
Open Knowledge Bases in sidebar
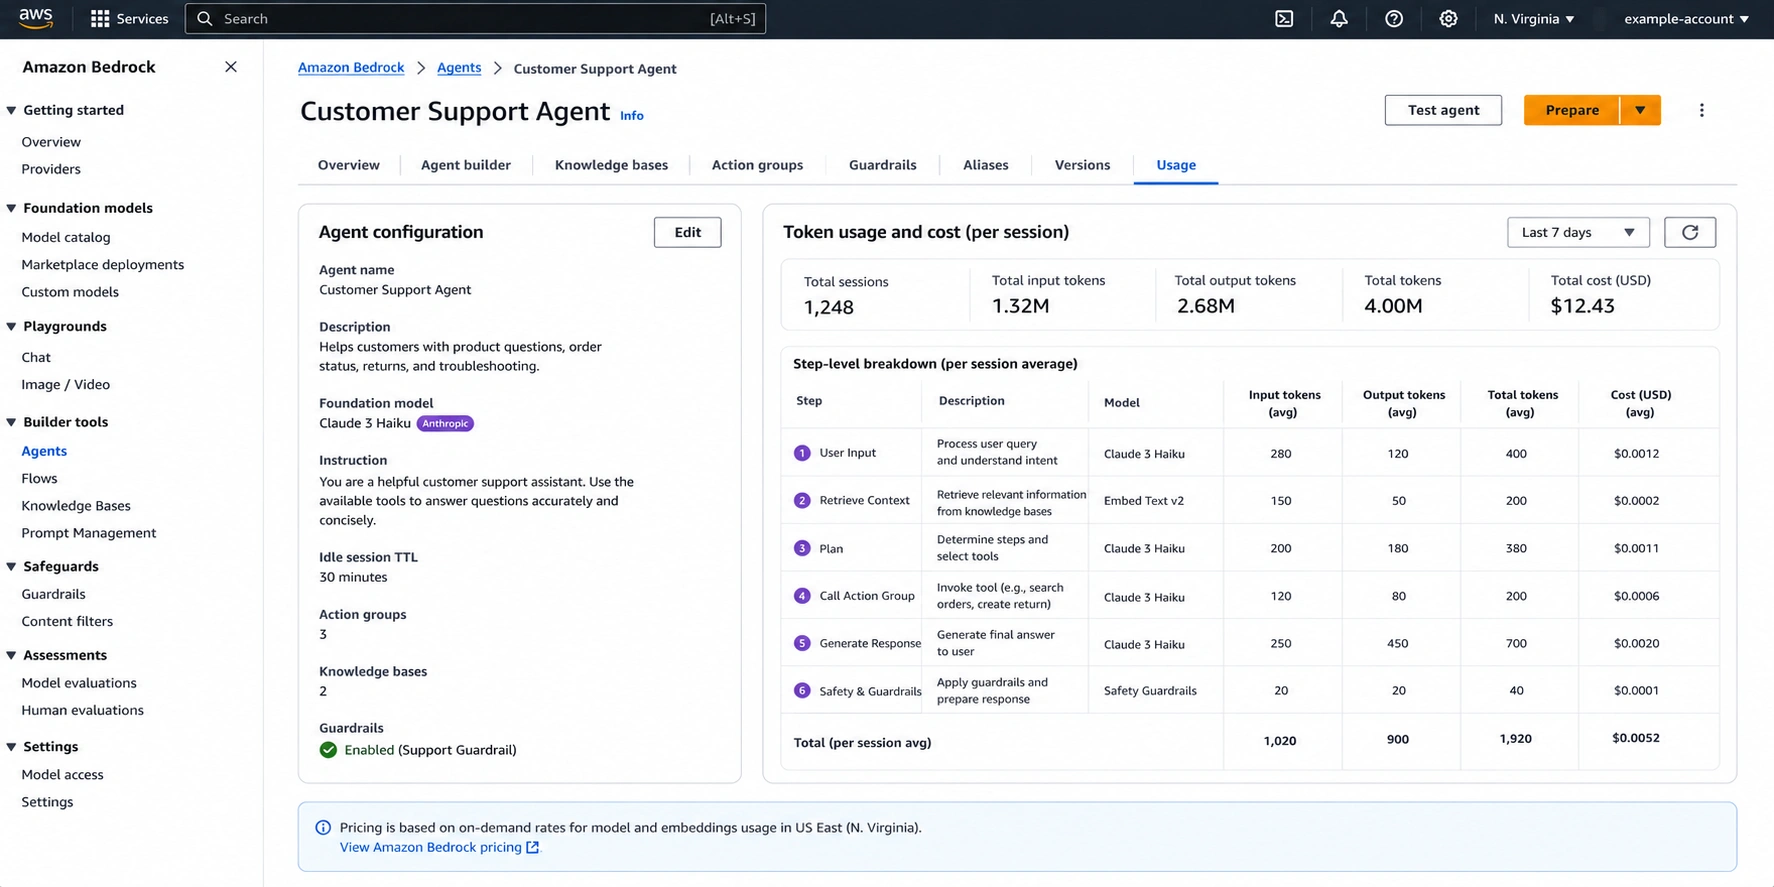pos(76,506)
